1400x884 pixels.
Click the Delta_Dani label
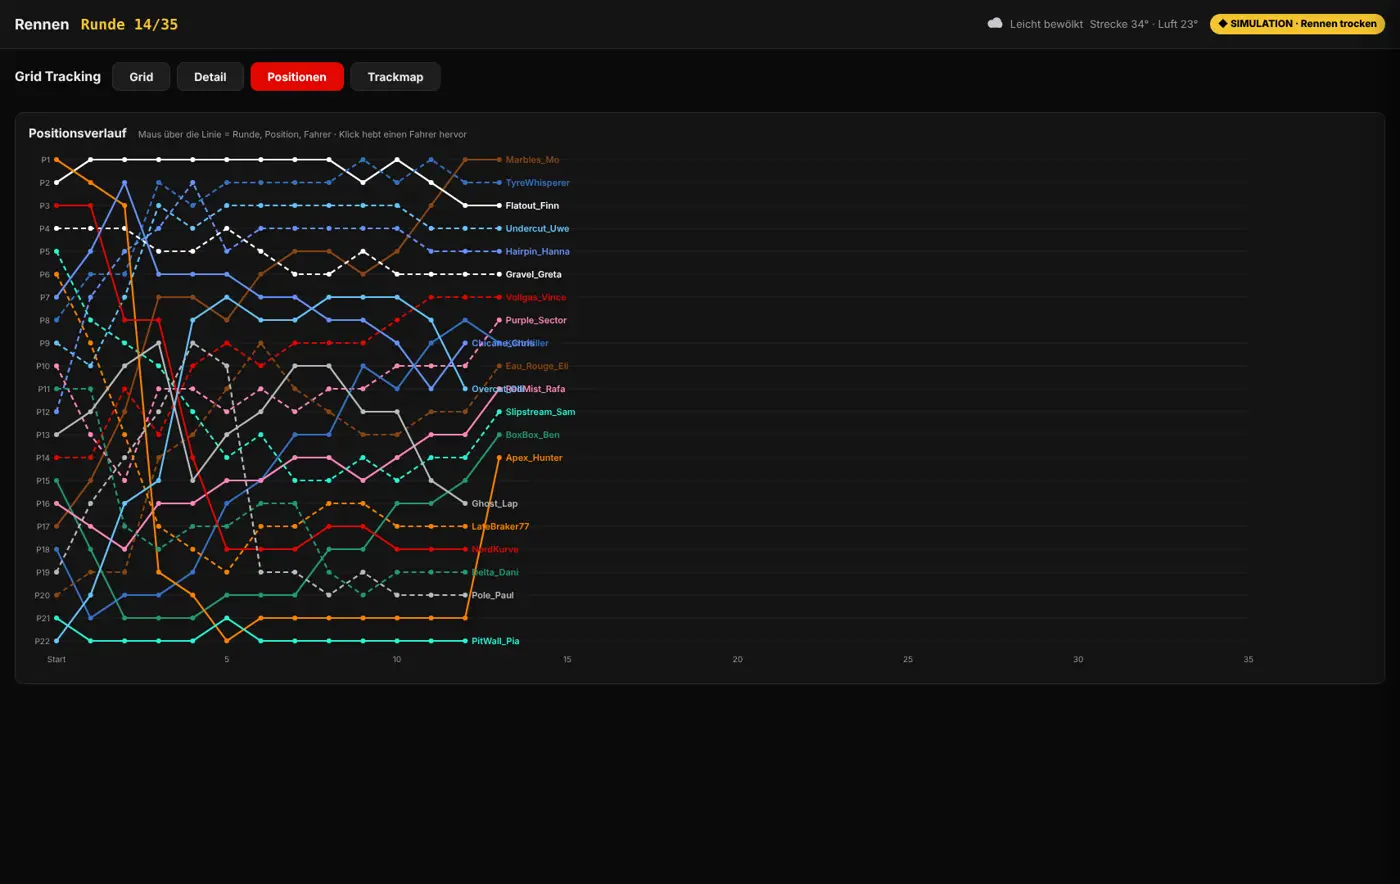[x=495, y=573]
